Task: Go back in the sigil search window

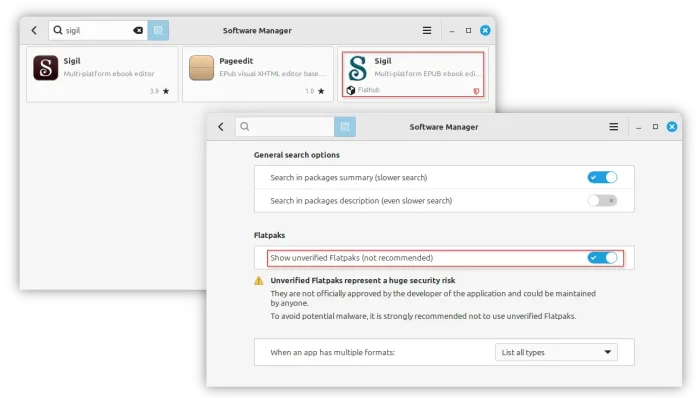Action: (34, 30)
